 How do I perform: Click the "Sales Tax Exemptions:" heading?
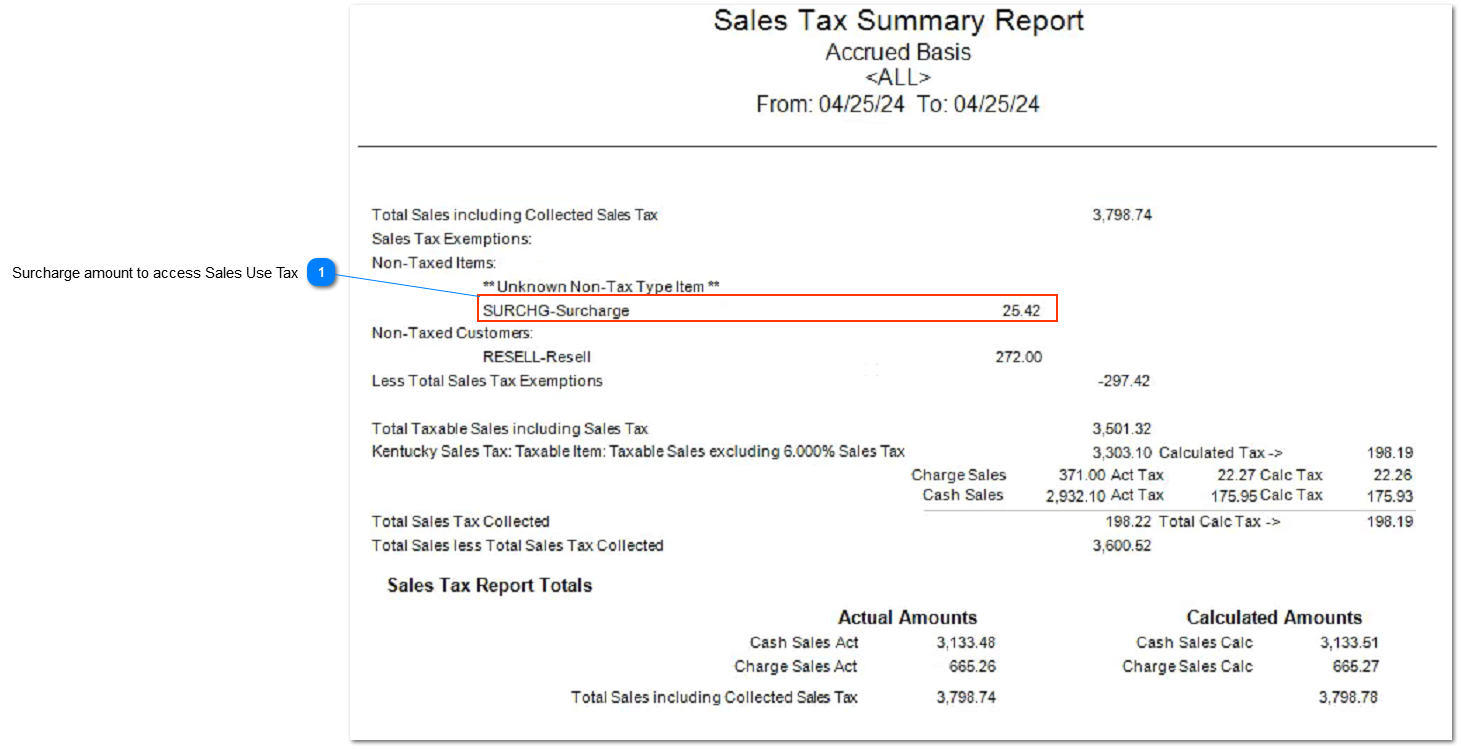point(451,239)
